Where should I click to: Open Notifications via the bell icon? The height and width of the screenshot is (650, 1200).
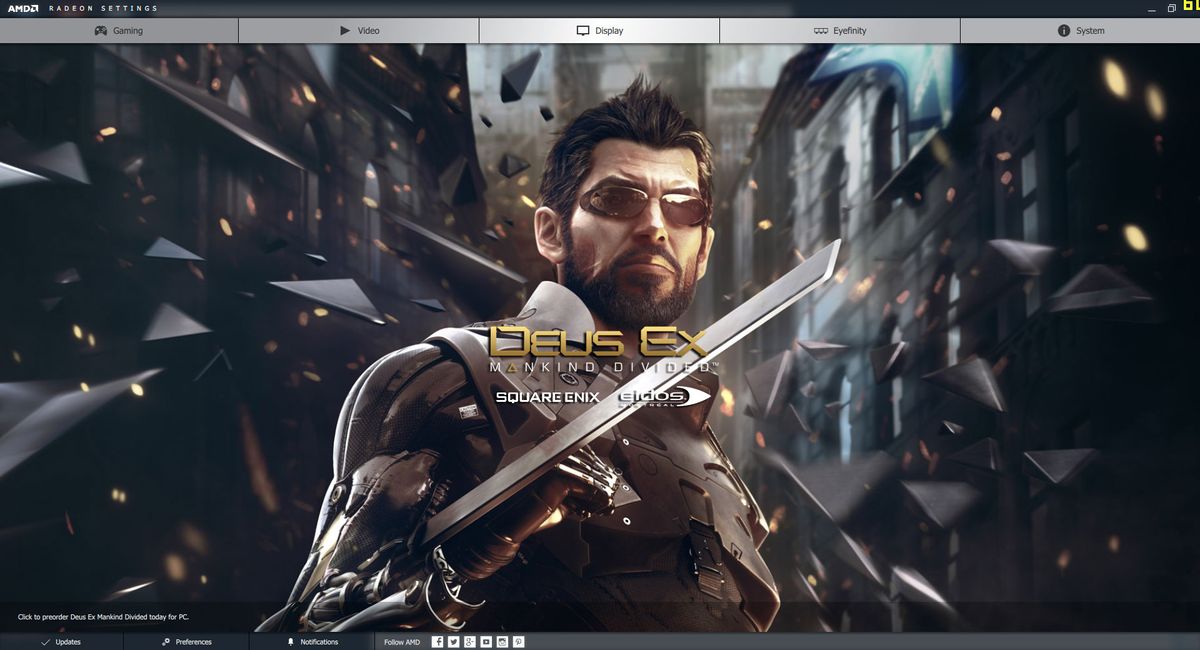click(289, 642)
